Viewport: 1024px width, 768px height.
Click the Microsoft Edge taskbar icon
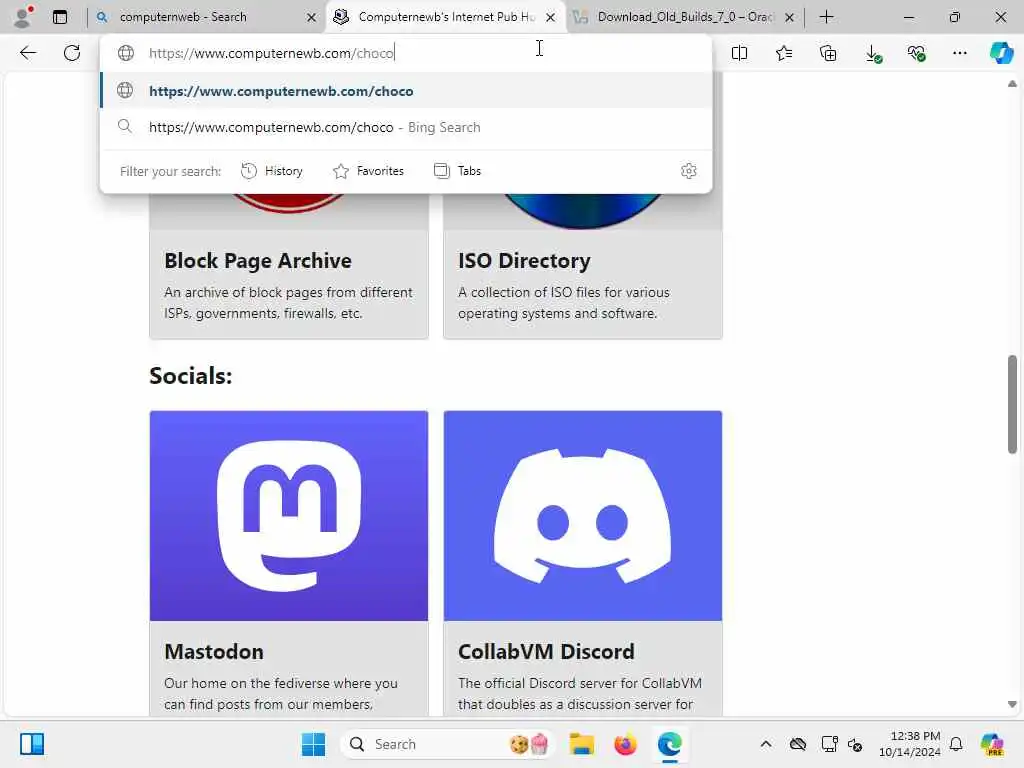[x=670, y=744]
